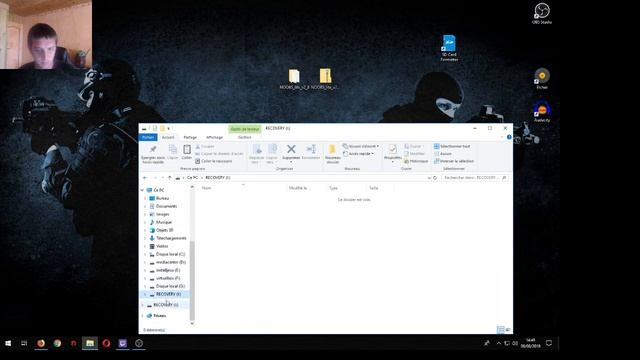This screenshot has height=360, width=640.
Task: Select the SD Card Formatter desktop shortcut
Action: pyautogui.click(x=449, y=48)
